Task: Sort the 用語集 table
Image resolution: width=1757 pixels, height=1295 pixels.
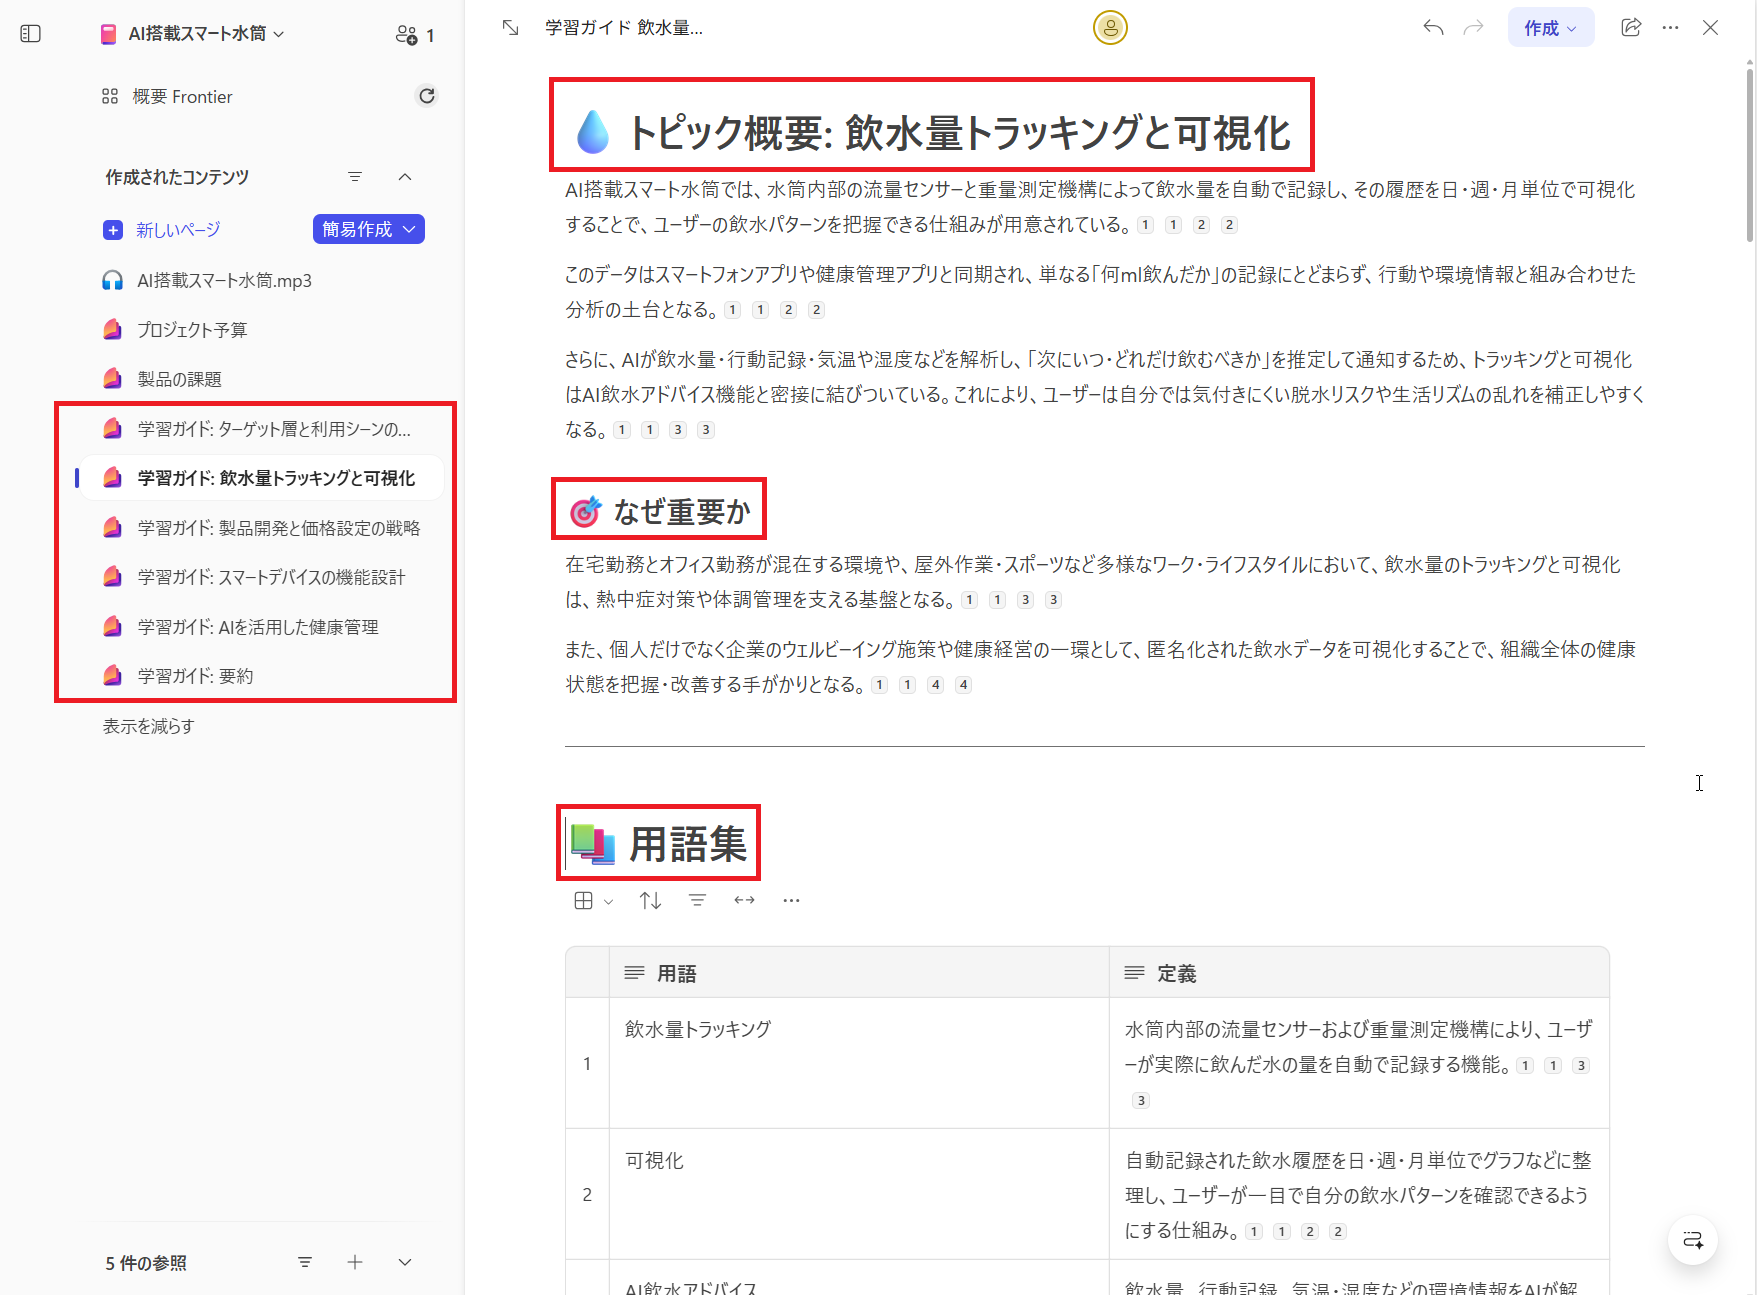Action: (x=650, y=899)
